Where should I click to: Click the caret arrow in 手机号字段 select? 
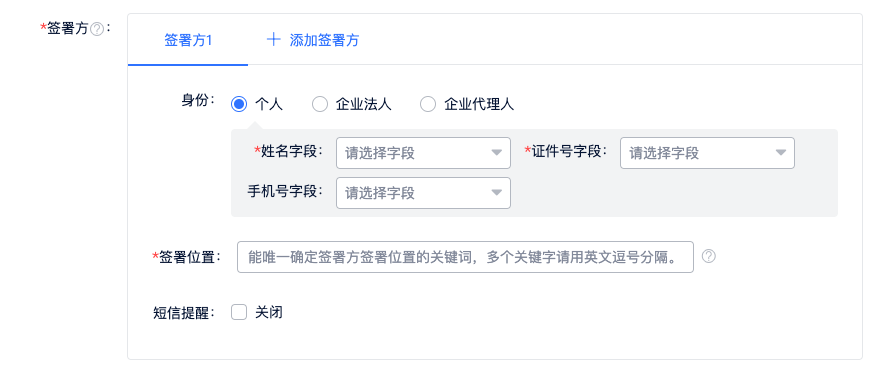click(x=497, y=193)
